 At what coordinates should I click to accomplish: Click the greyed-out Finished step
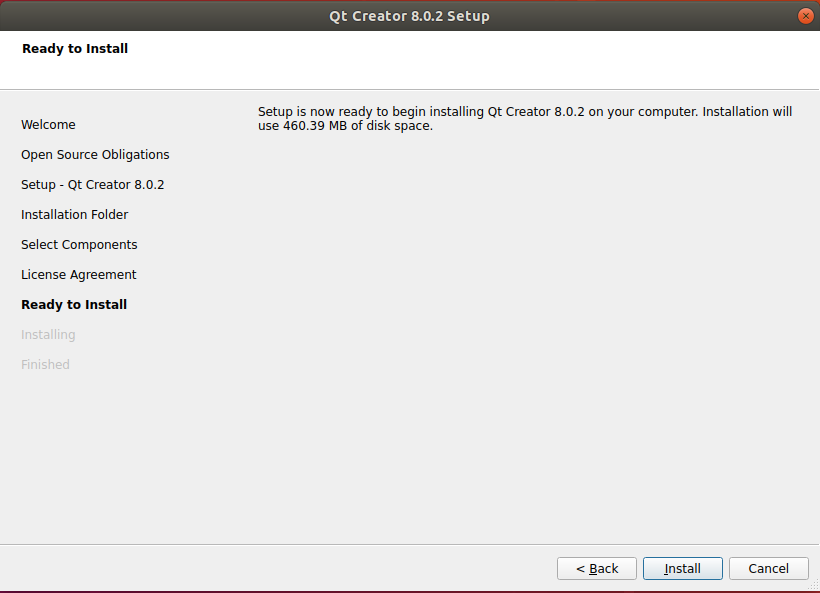(45, 365)
